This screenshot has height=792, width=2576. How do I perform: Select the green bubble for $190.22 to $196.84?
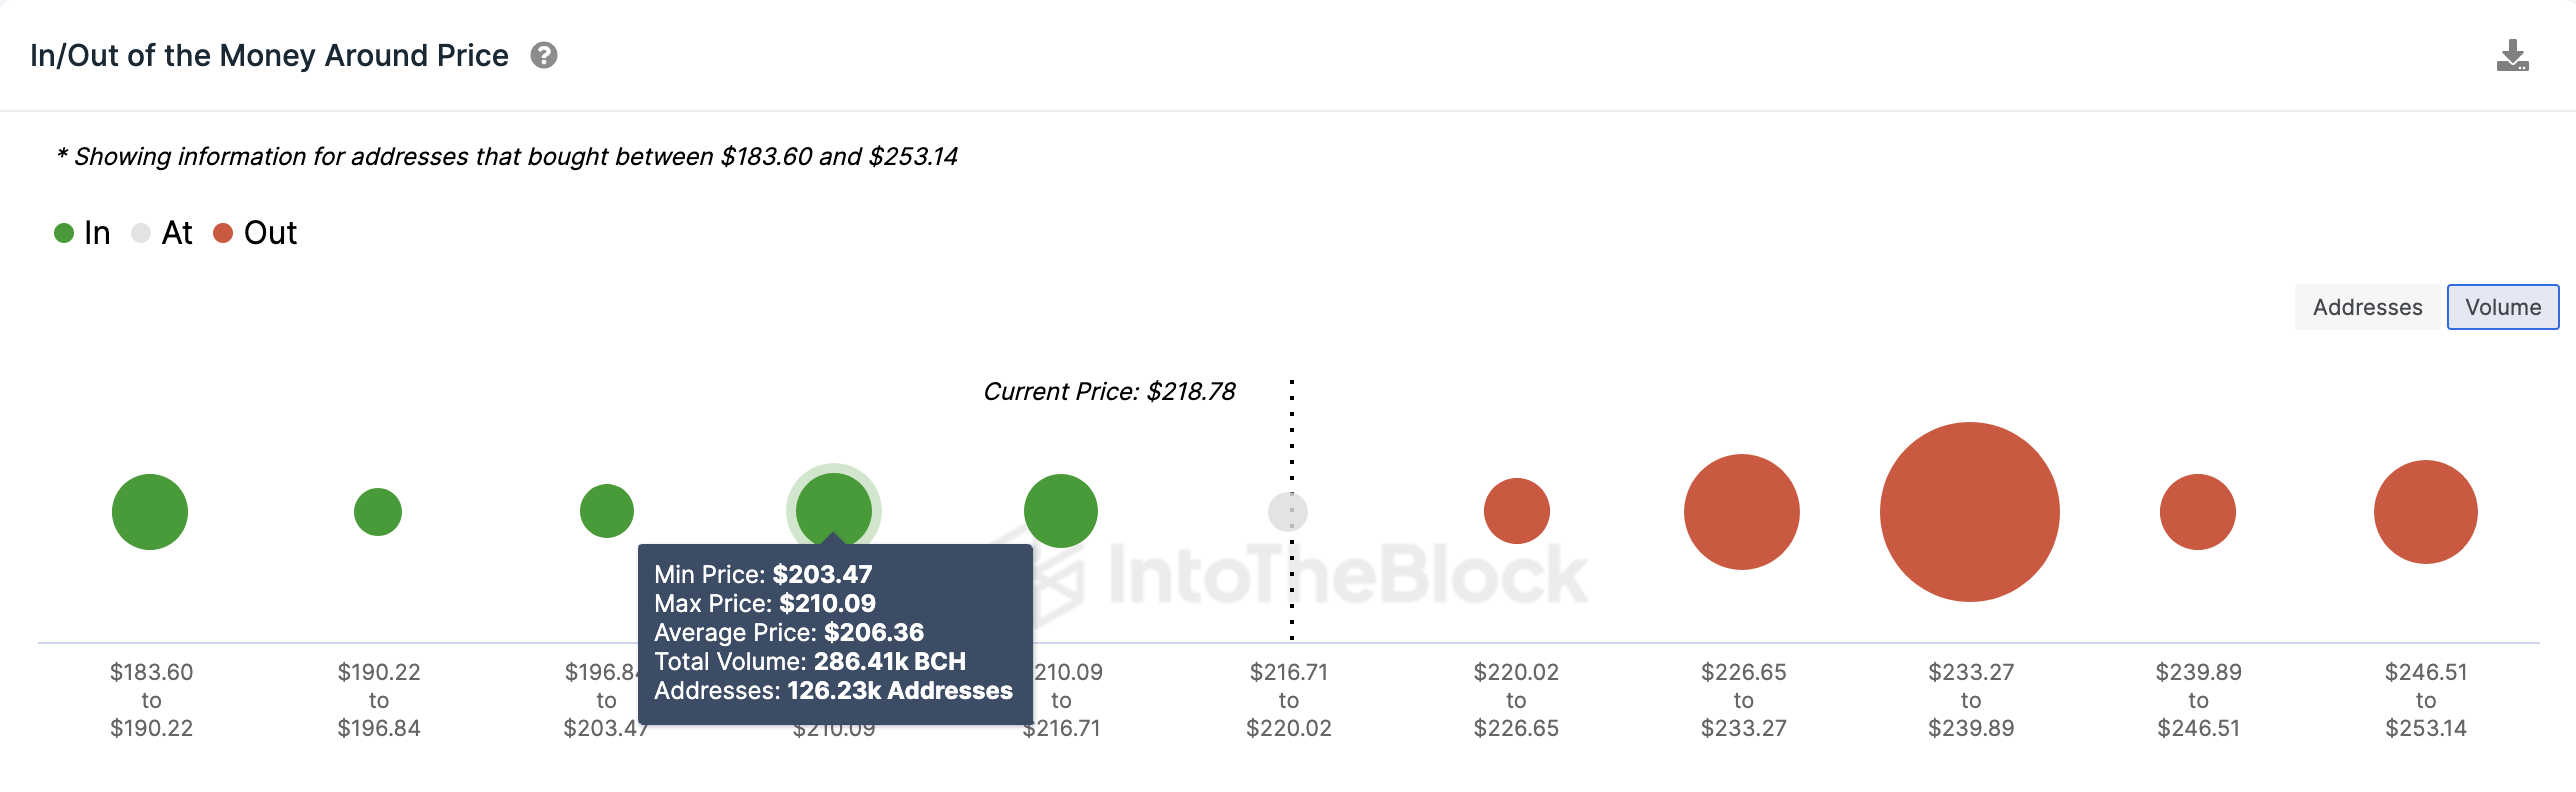(x=378, y=512)
